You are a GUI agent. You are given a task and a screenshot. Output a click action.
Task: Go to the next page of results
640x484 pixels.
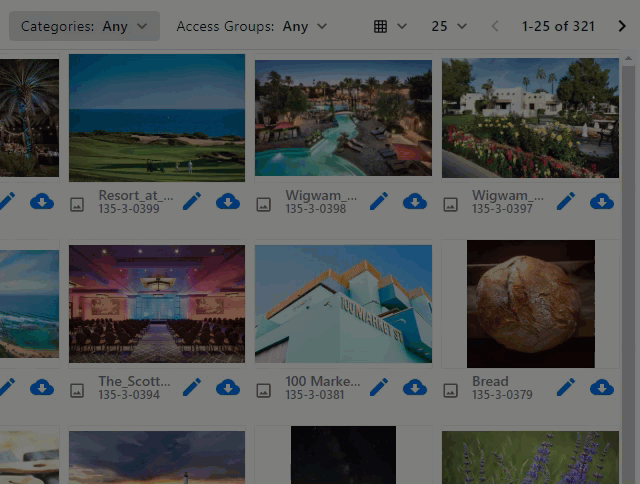(x=622, y=26)
